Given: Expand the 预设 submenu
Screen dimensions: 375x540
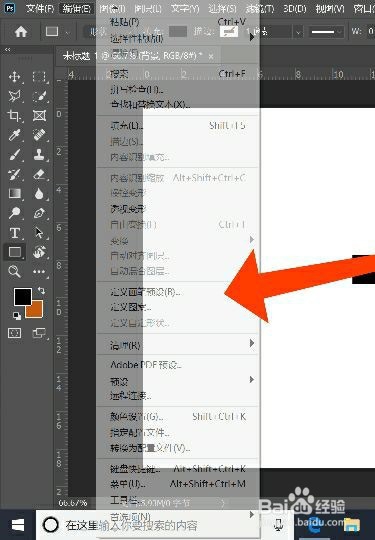Looking at the screenshot, I should (x=252, y=380).
